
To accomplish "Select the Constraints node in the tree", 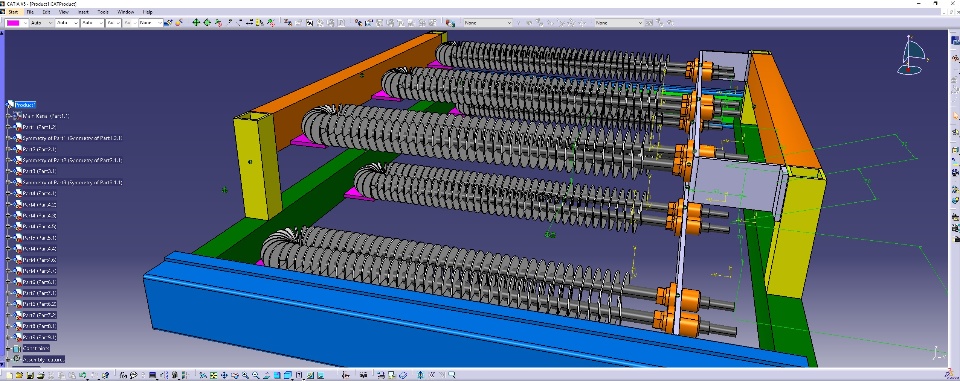I will pyautogui.click(x=35, y=348).
